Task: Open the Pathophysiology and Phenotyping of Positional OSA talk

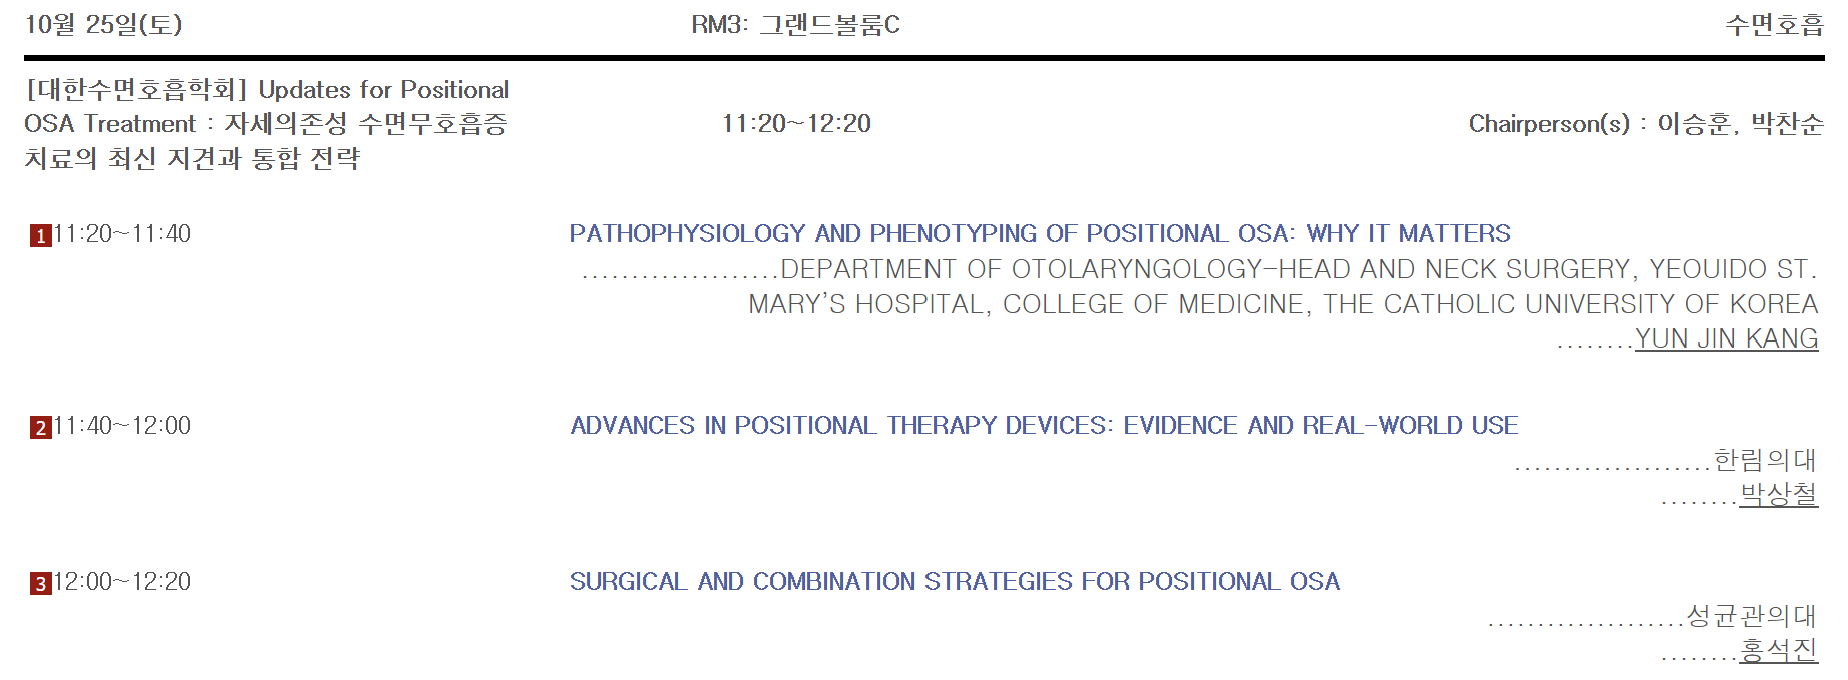Action: [x=1039, y=234]
